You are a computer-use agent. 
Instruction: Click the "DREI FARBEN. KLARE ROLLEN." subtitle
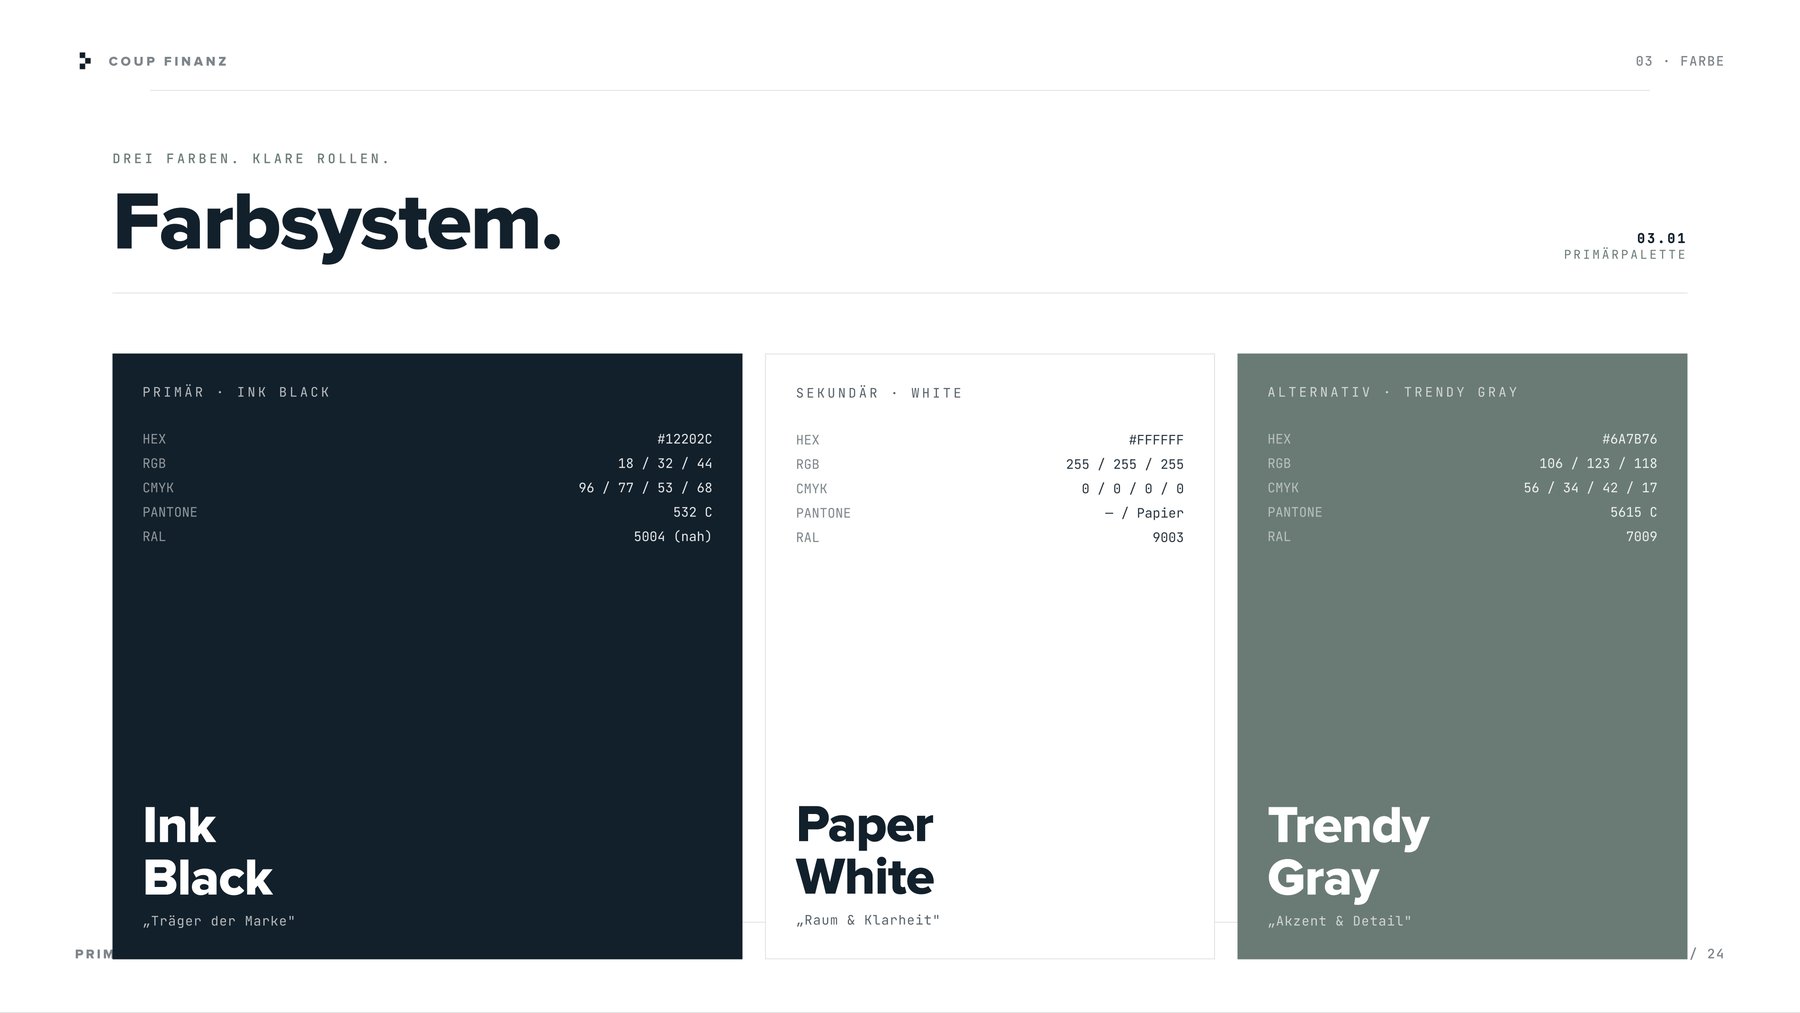251,158
